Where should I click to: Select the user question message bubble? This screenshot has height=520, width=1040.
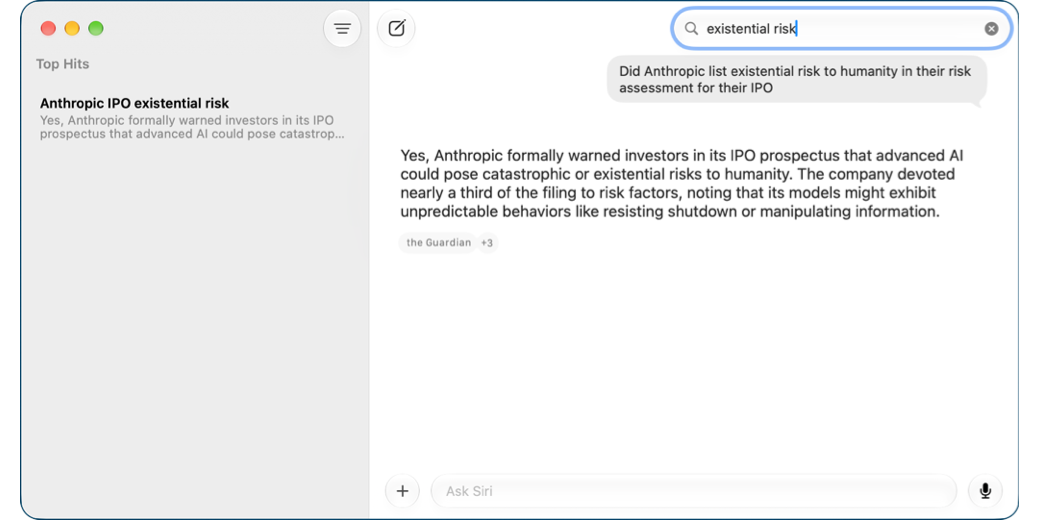(797, 80)
